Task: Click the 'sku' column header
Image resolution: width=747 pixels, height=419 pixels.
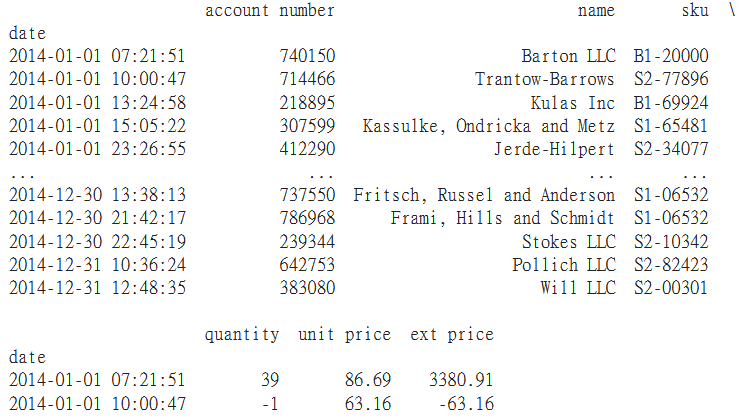Action: coord(695,11)
